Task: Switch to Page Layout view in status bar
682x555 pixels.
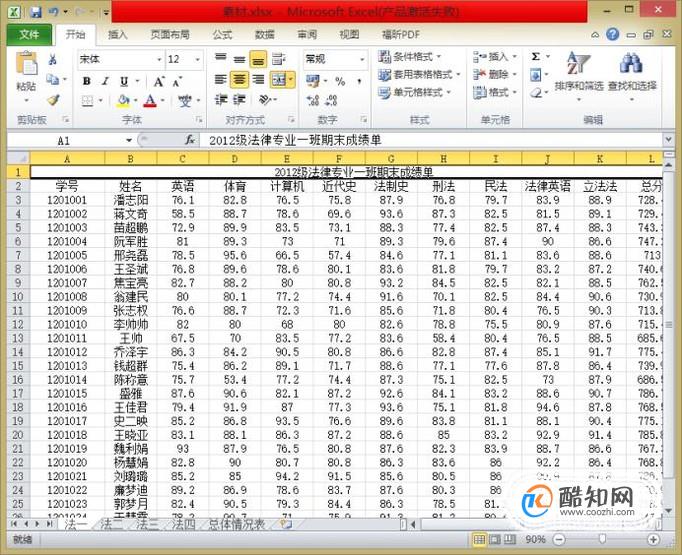Action: [x=495, y=540]
